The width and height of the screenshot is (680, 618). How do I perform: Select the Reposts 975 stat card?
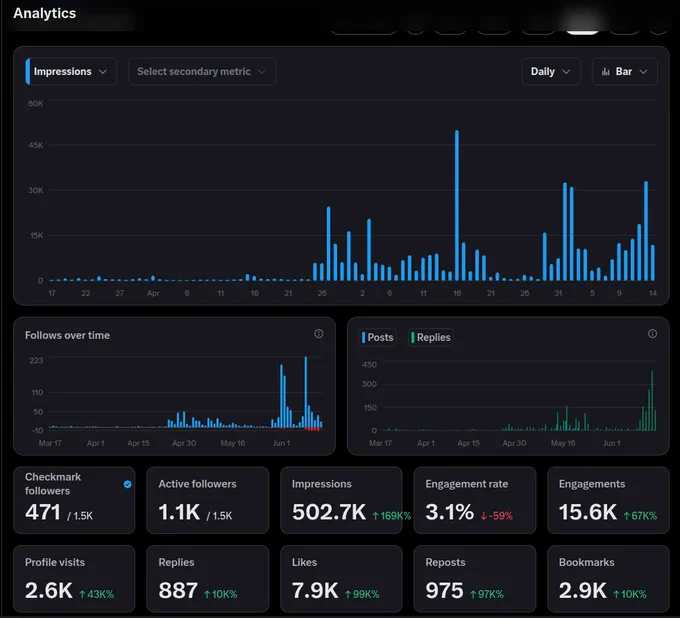click(475, 579)
